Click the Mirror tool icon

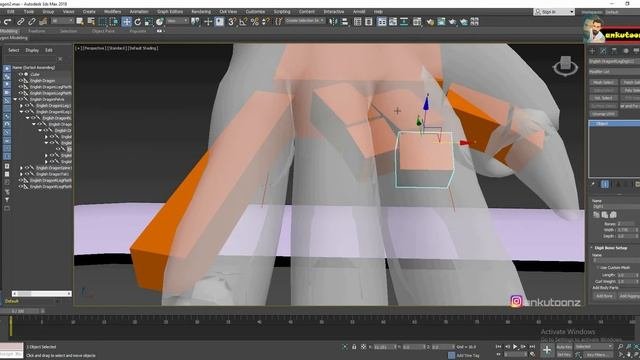pos(333,22)
